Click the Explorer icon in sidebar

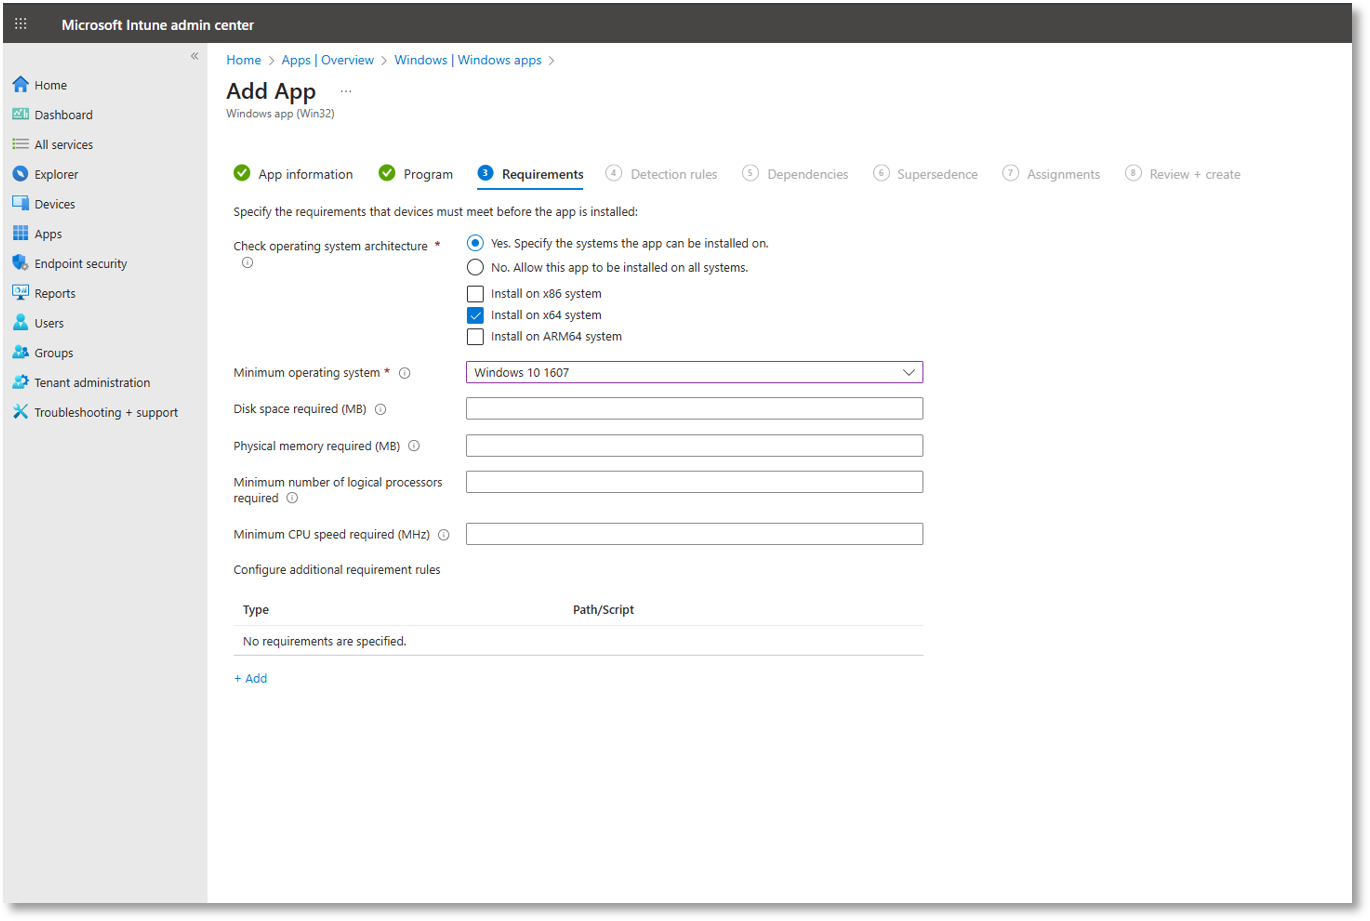[x=20, y=174]
